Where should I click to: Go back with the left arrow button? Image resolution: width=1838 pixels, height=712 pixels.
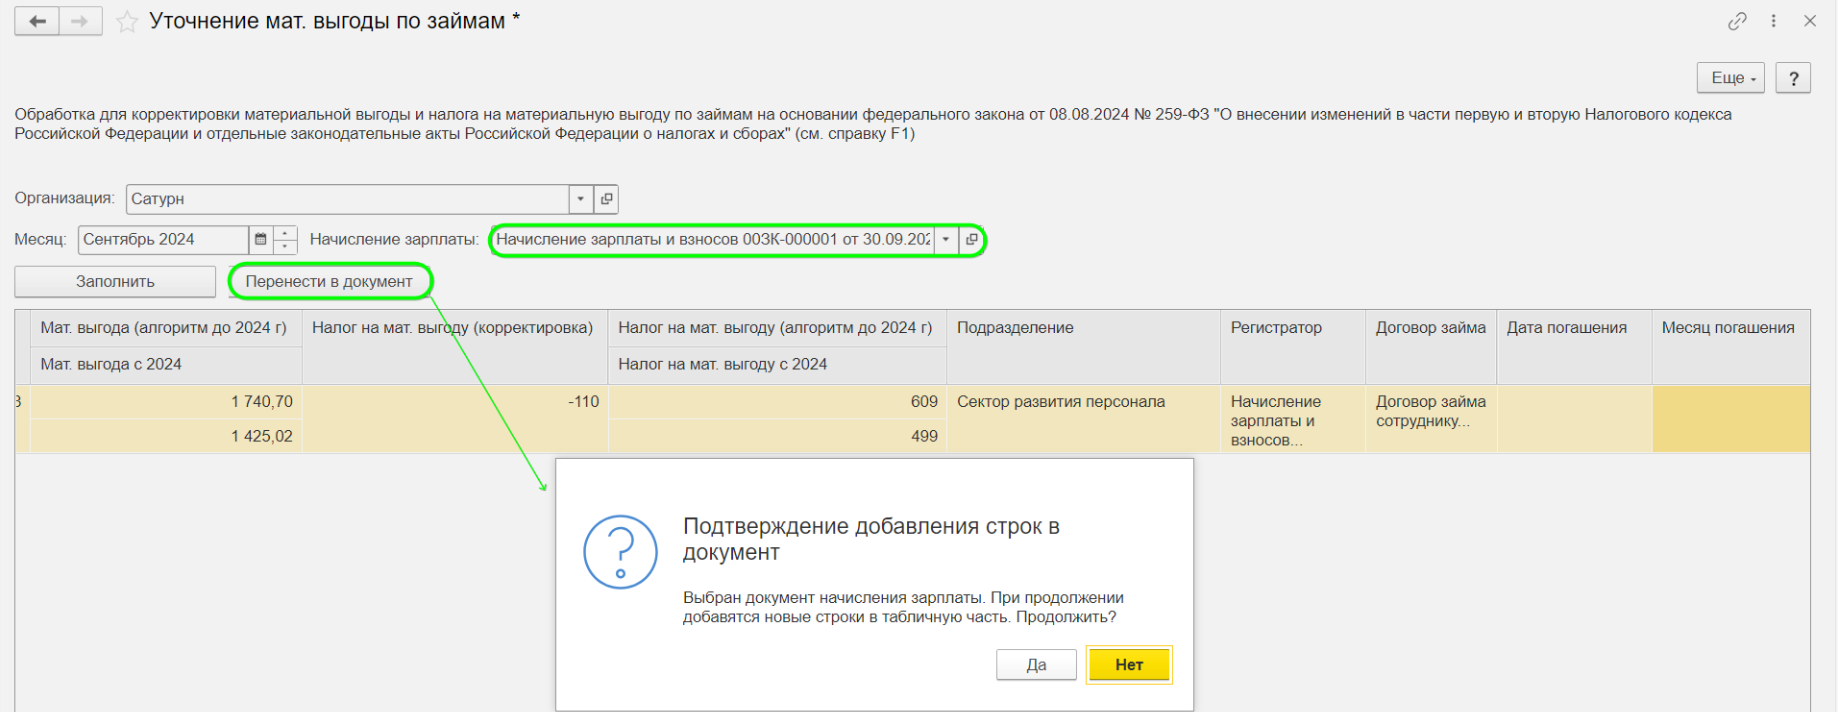[x=37, y=21]
